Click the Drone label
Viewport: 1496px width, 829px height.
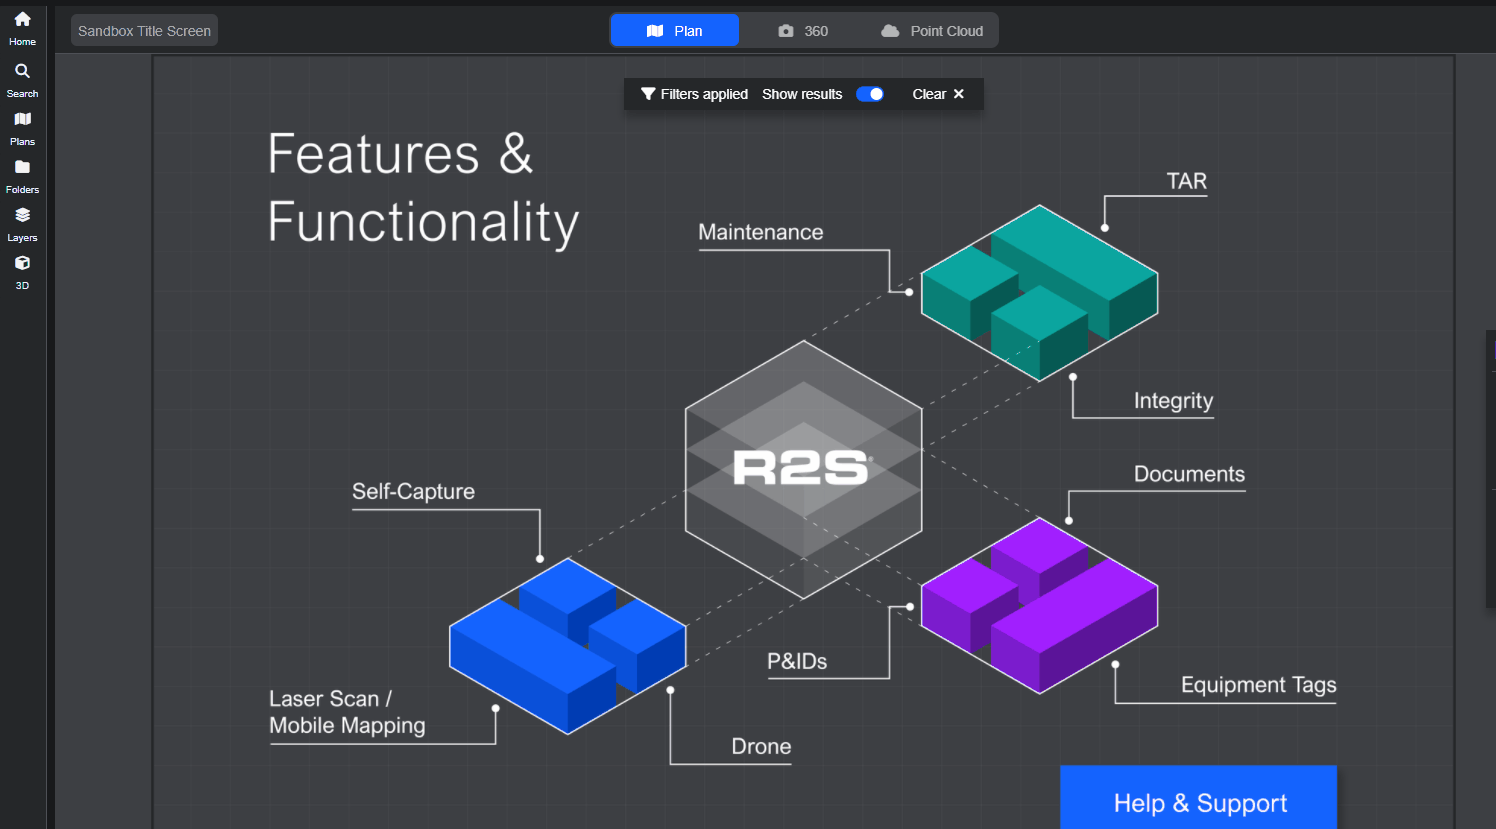pos(761,746)
